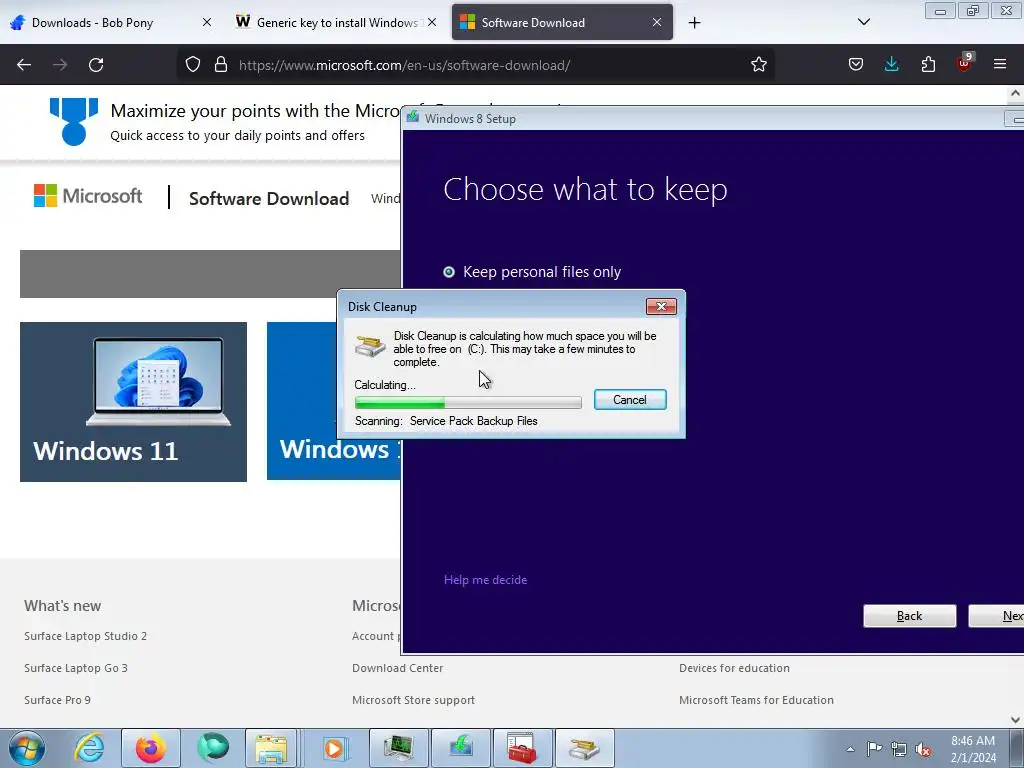Open the Microsoft Store support link
The width and height of the screenshot is (1024, 768).
click(x=413, y=700)
